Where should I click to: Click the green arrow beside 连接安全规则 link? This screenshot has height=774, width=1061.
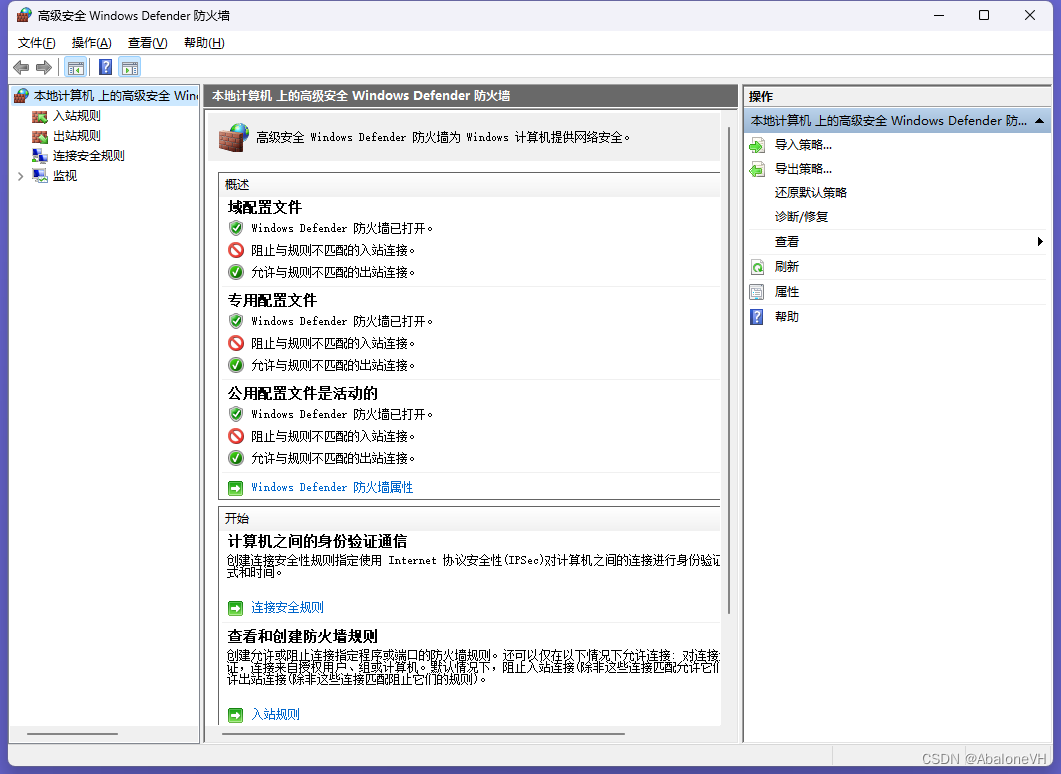tap(235, 608)
